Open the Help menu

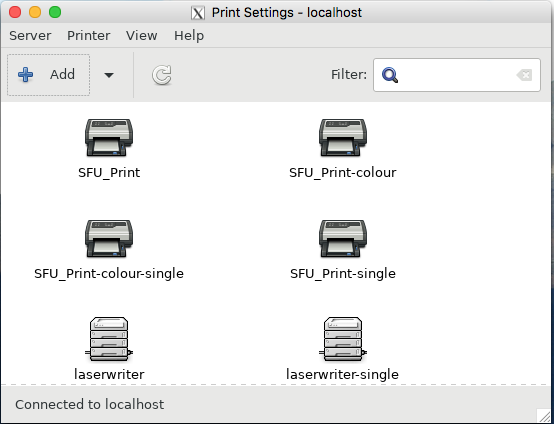(x=189, y=35)
